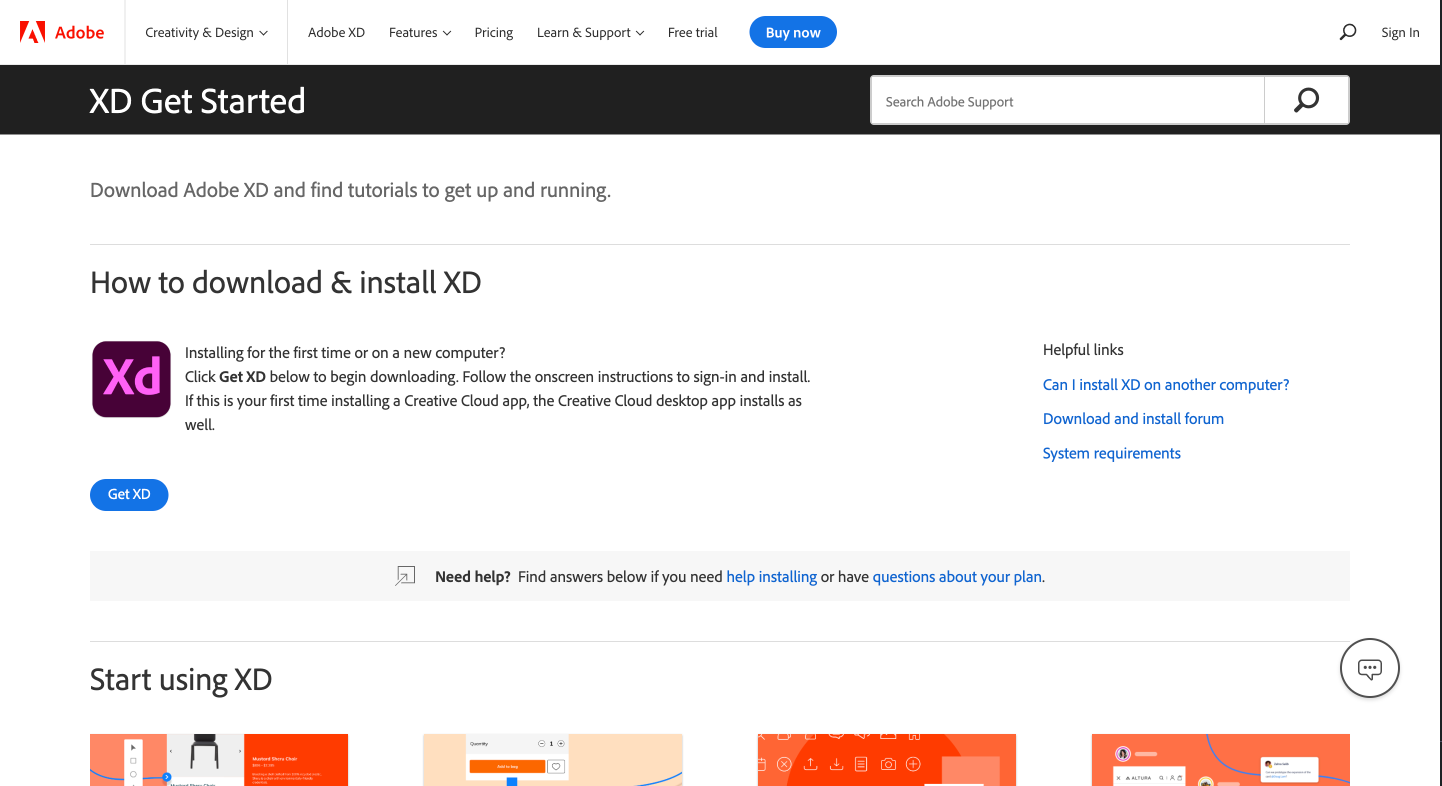Click the Adobe Support search magnifier button
Screen dimensions: 1442x786
(1306, 100)
